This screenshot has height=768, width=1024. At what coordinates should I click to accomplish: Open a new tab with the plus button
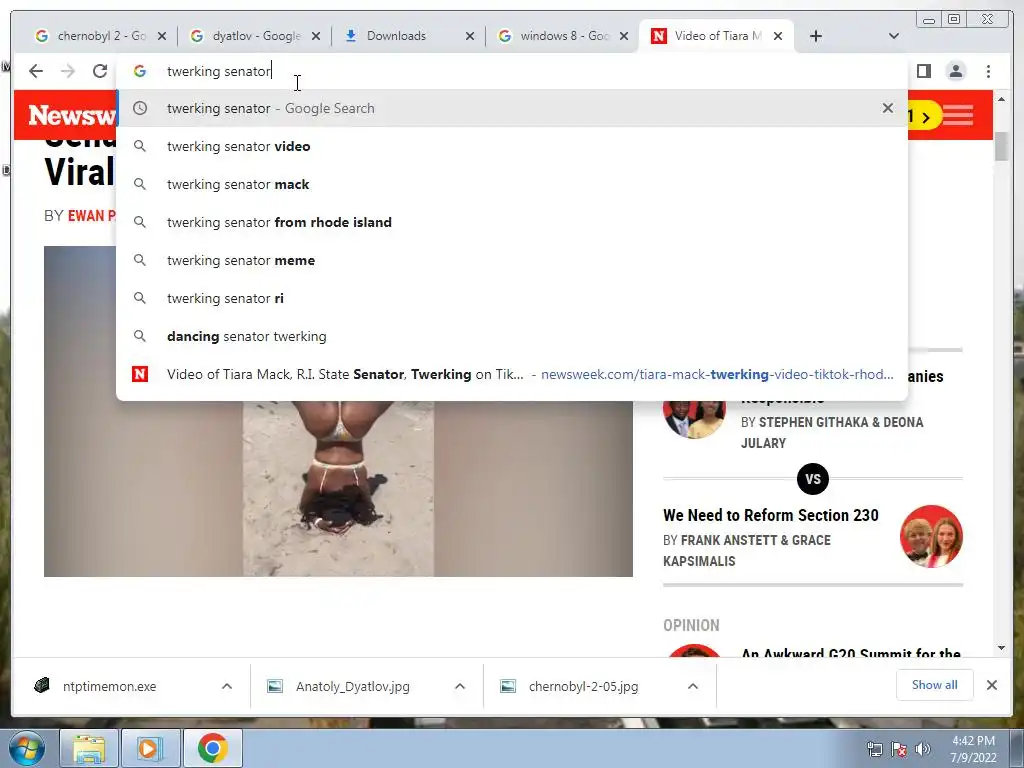(815, 37)
